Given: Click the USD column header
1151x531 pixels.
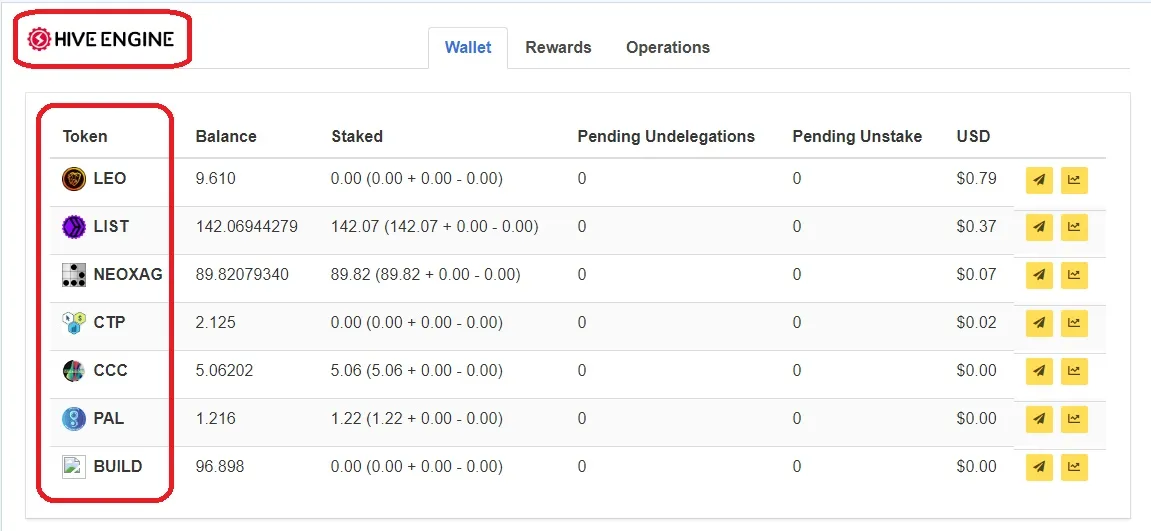Looking at the screenshot, I should pos(973,137).
